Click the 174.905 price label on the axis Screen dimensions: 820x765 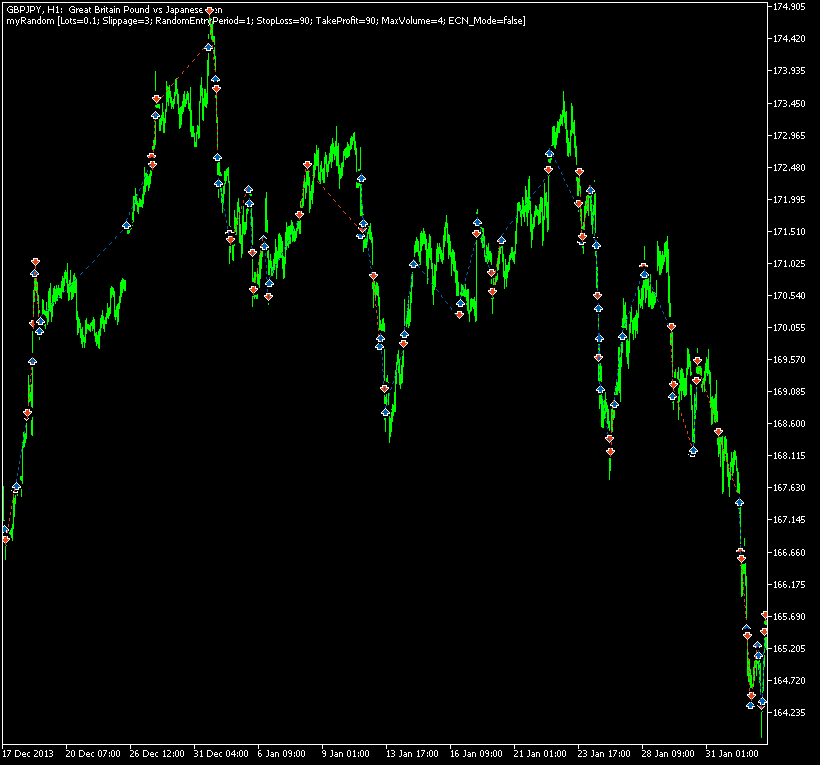tap(790, 7)
